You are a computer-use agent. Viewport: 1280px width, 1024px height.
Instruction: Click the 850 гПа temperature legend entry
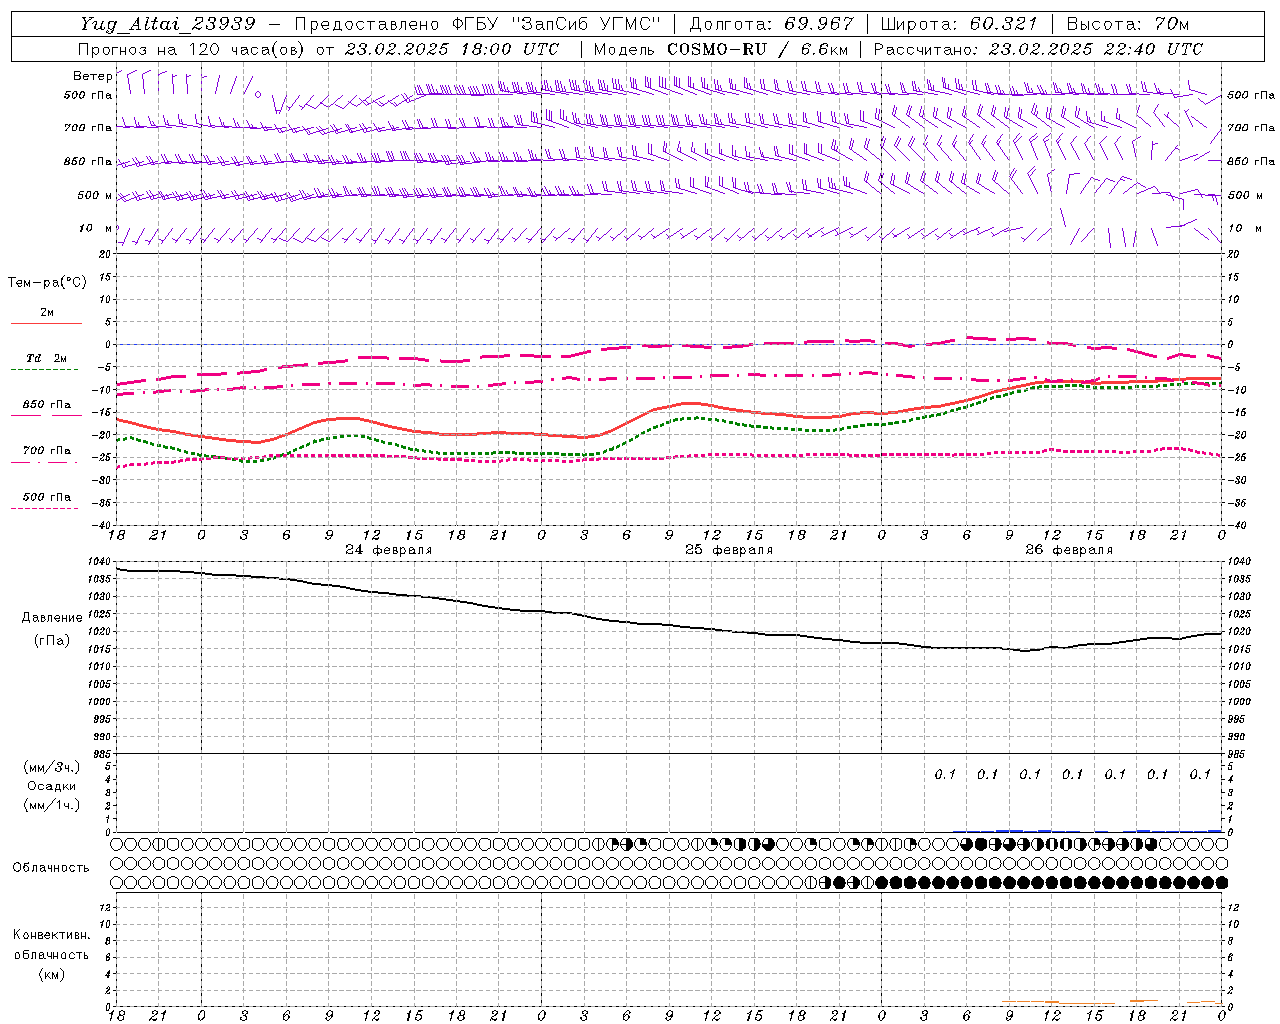point(46,405)
